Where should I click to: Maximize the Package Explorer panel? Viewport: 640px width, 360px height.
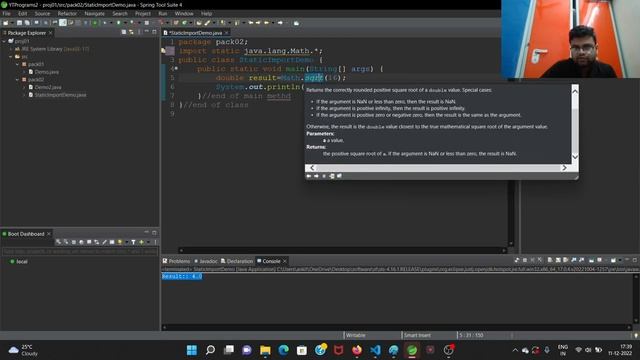154,32
